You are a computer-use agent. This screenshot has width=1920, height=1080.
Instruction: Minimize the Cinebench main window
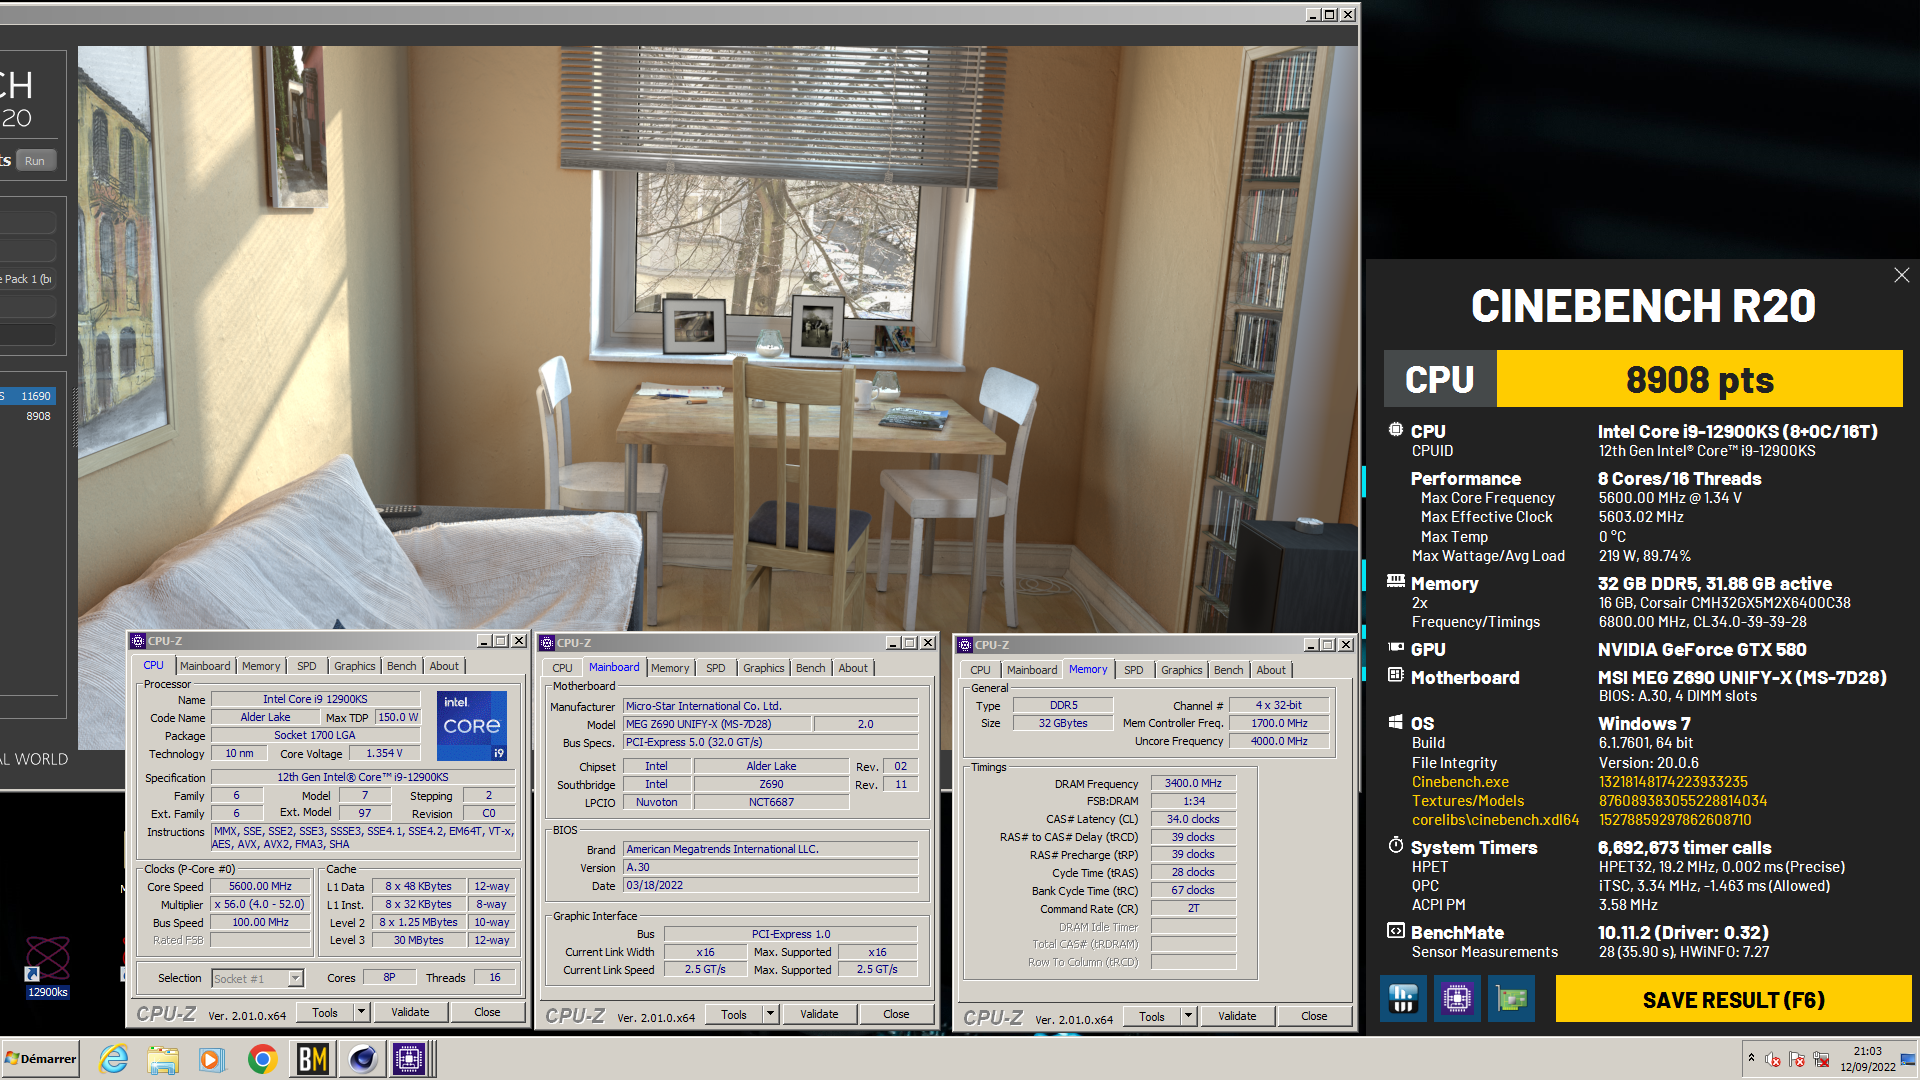(1312, 15)
